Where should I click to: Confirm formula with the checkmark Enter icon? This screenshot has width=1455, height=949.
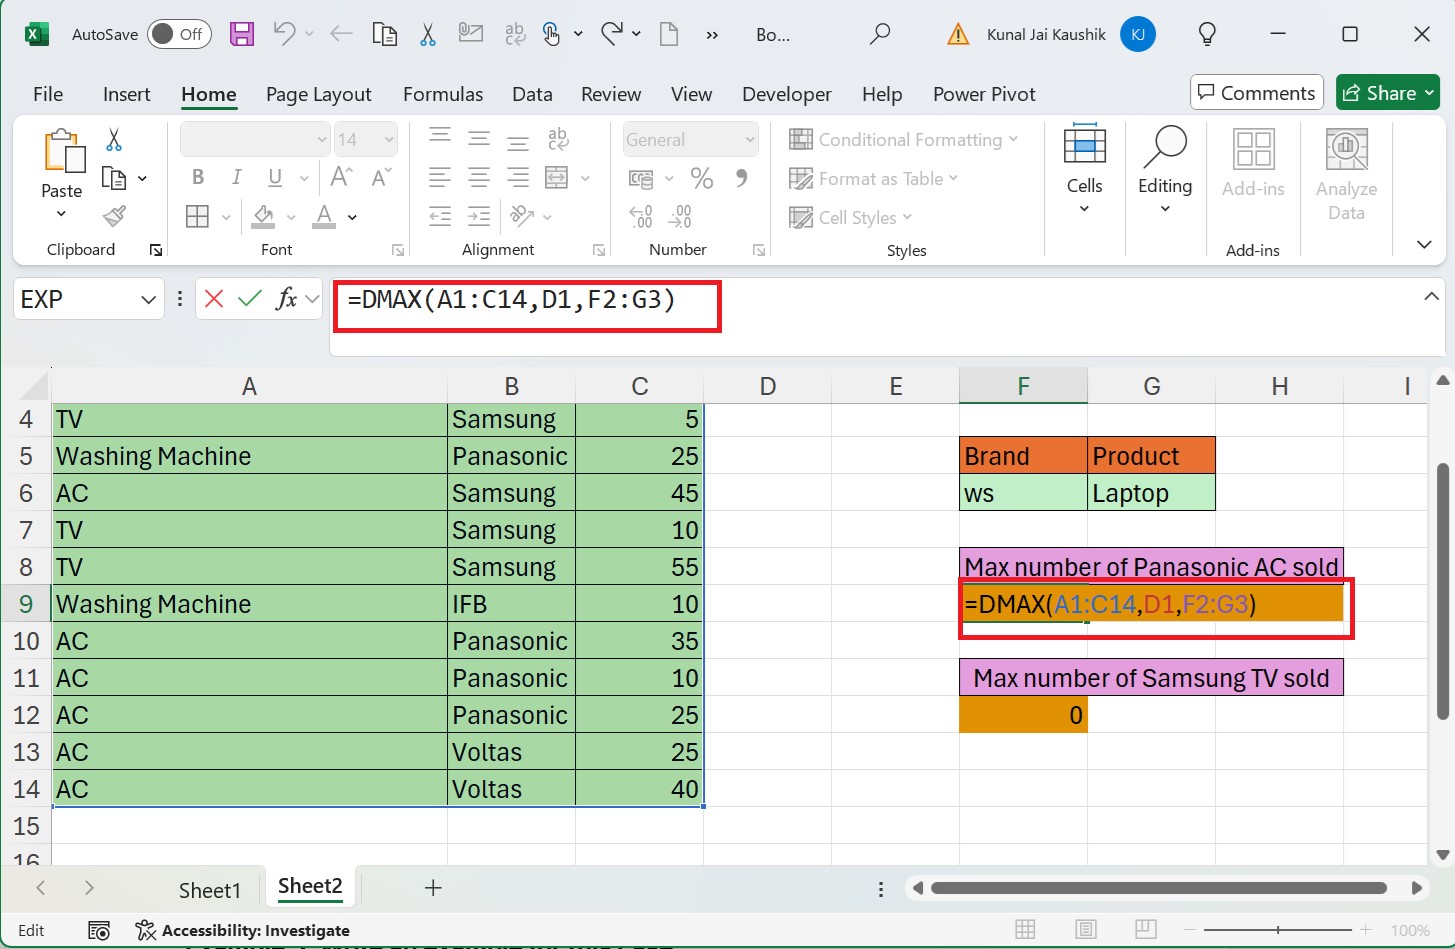point(250,298)
